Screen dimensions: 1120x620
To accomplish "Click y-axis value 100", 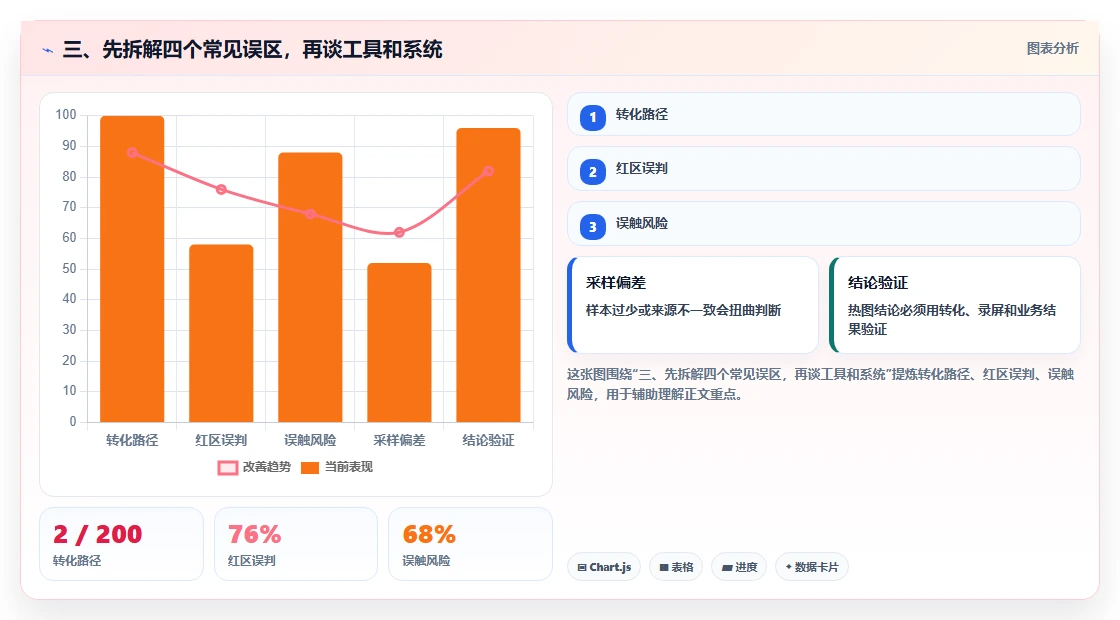I will click(66, 115).
